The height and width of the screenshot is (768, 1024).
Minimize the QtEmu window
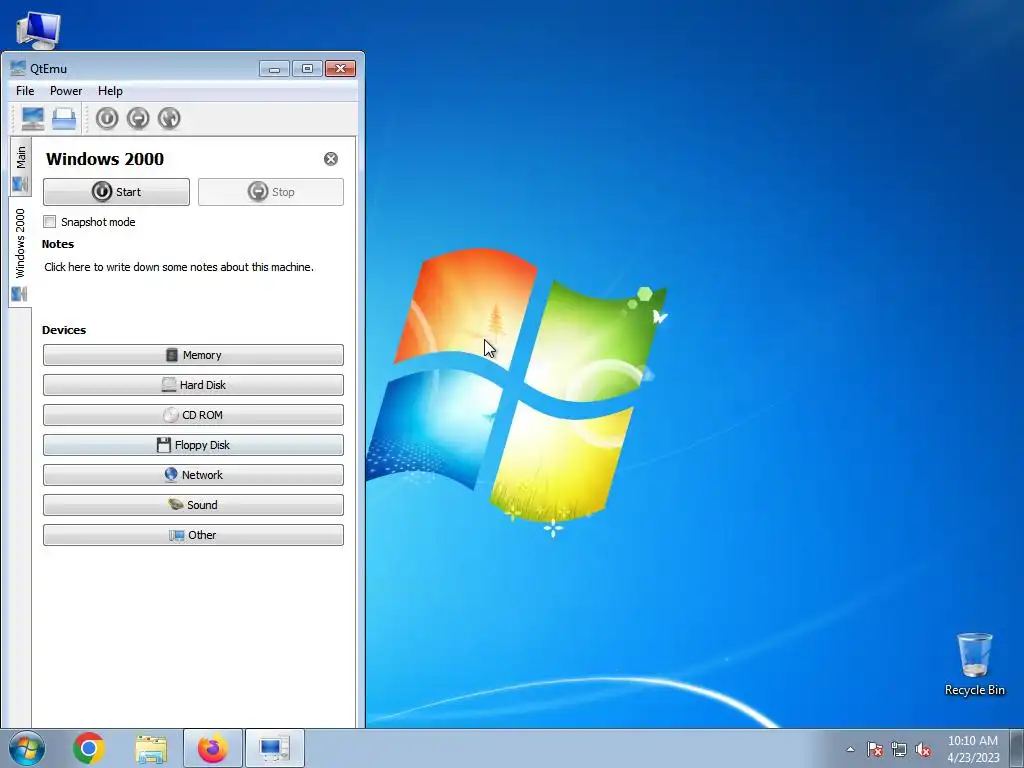(274, 69)
